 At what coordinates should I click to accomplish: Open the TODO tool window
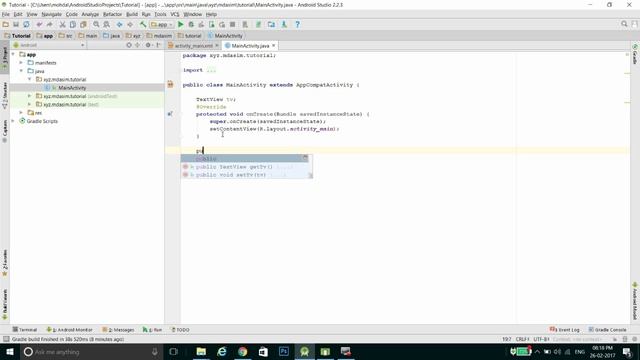(x=180, y=329)
